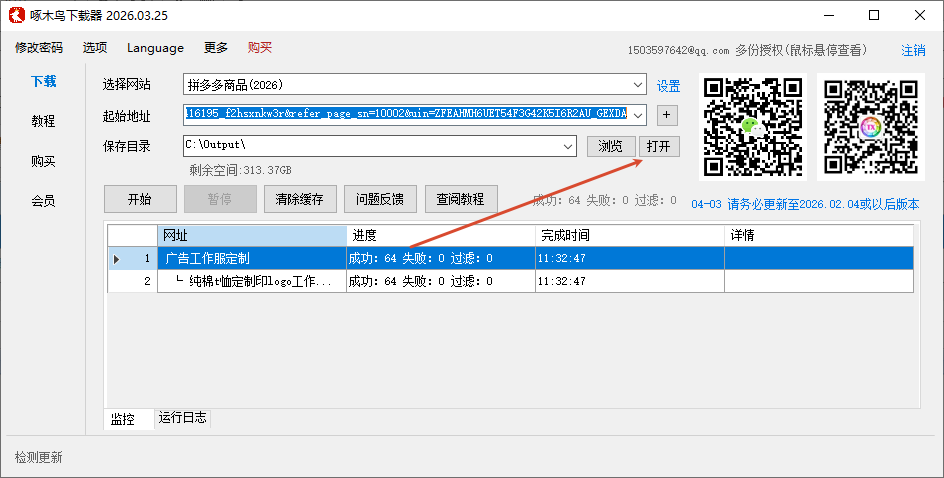Open the 修改密码 menu
The image size is (944, 478).
[39, 48]
